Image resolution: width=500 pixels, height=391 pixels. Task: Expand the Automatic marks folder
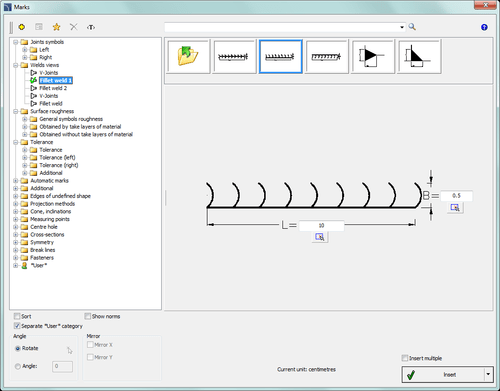(16, 181)
